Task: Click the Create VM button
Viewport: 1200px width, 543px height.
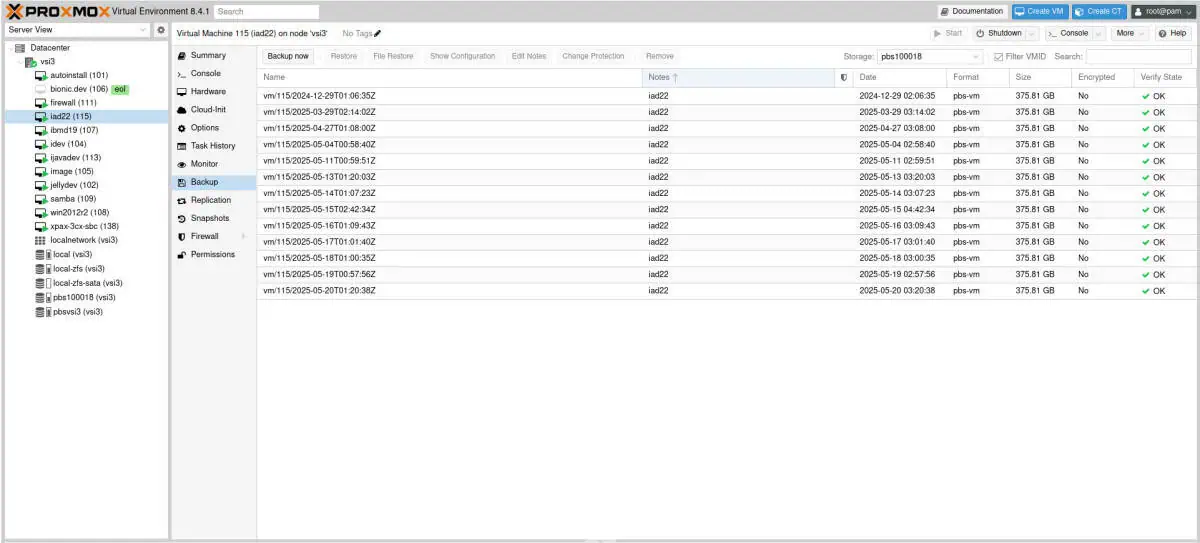Action: (x=1038, y=11)
